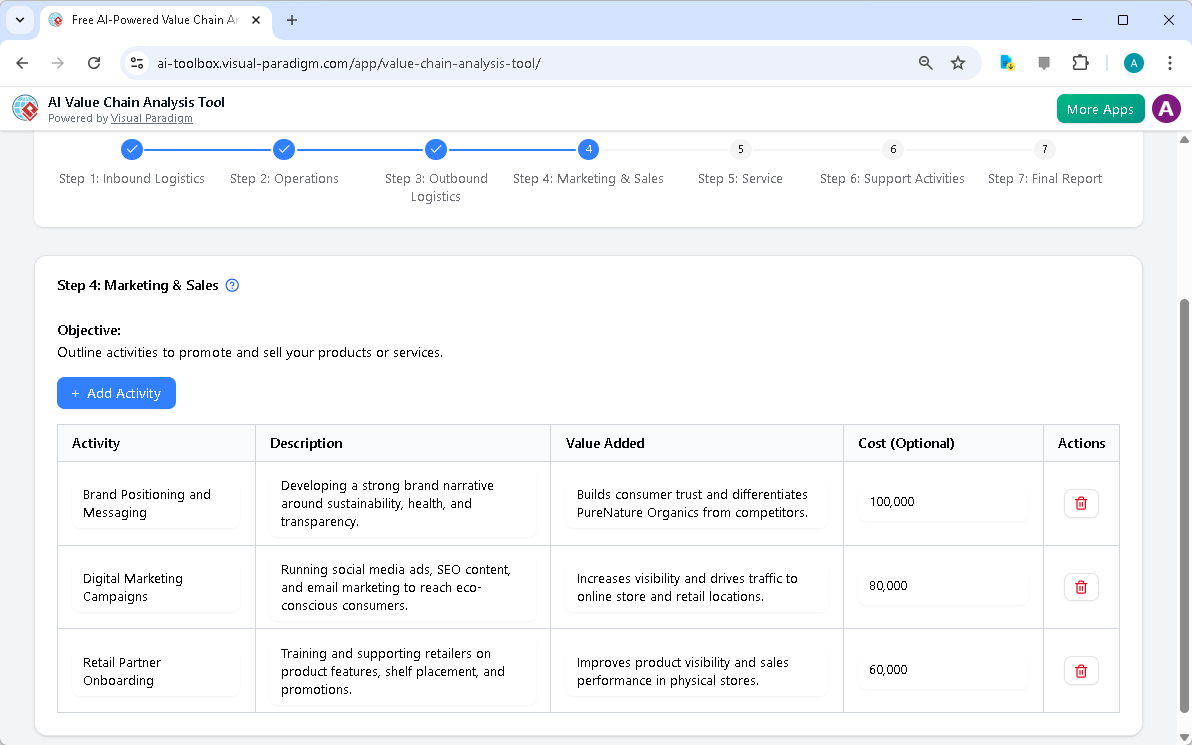
Task: Select the Free AI-Powered Value Chain browser tab
Action: click(150, 20)
